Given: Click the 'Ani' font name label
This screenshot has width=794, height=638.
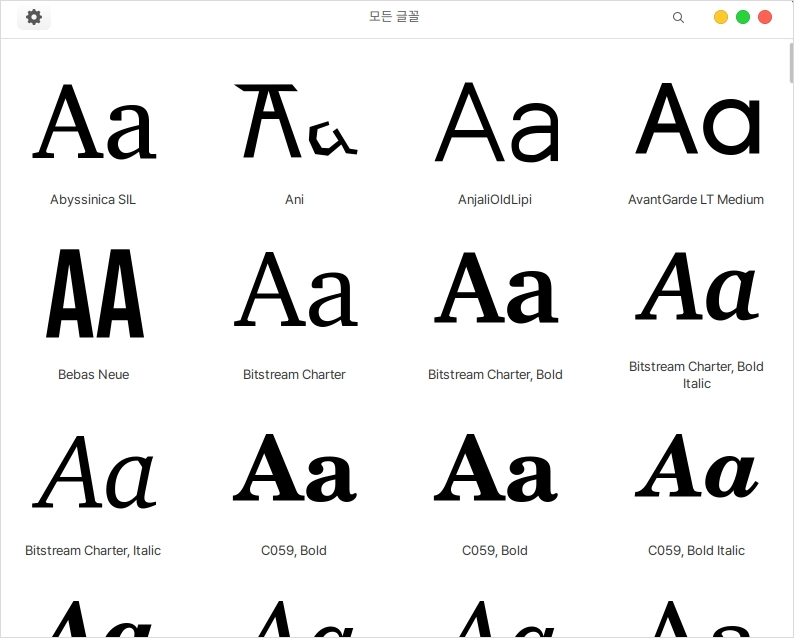Looking at the screenshot, I should [294, 200].
